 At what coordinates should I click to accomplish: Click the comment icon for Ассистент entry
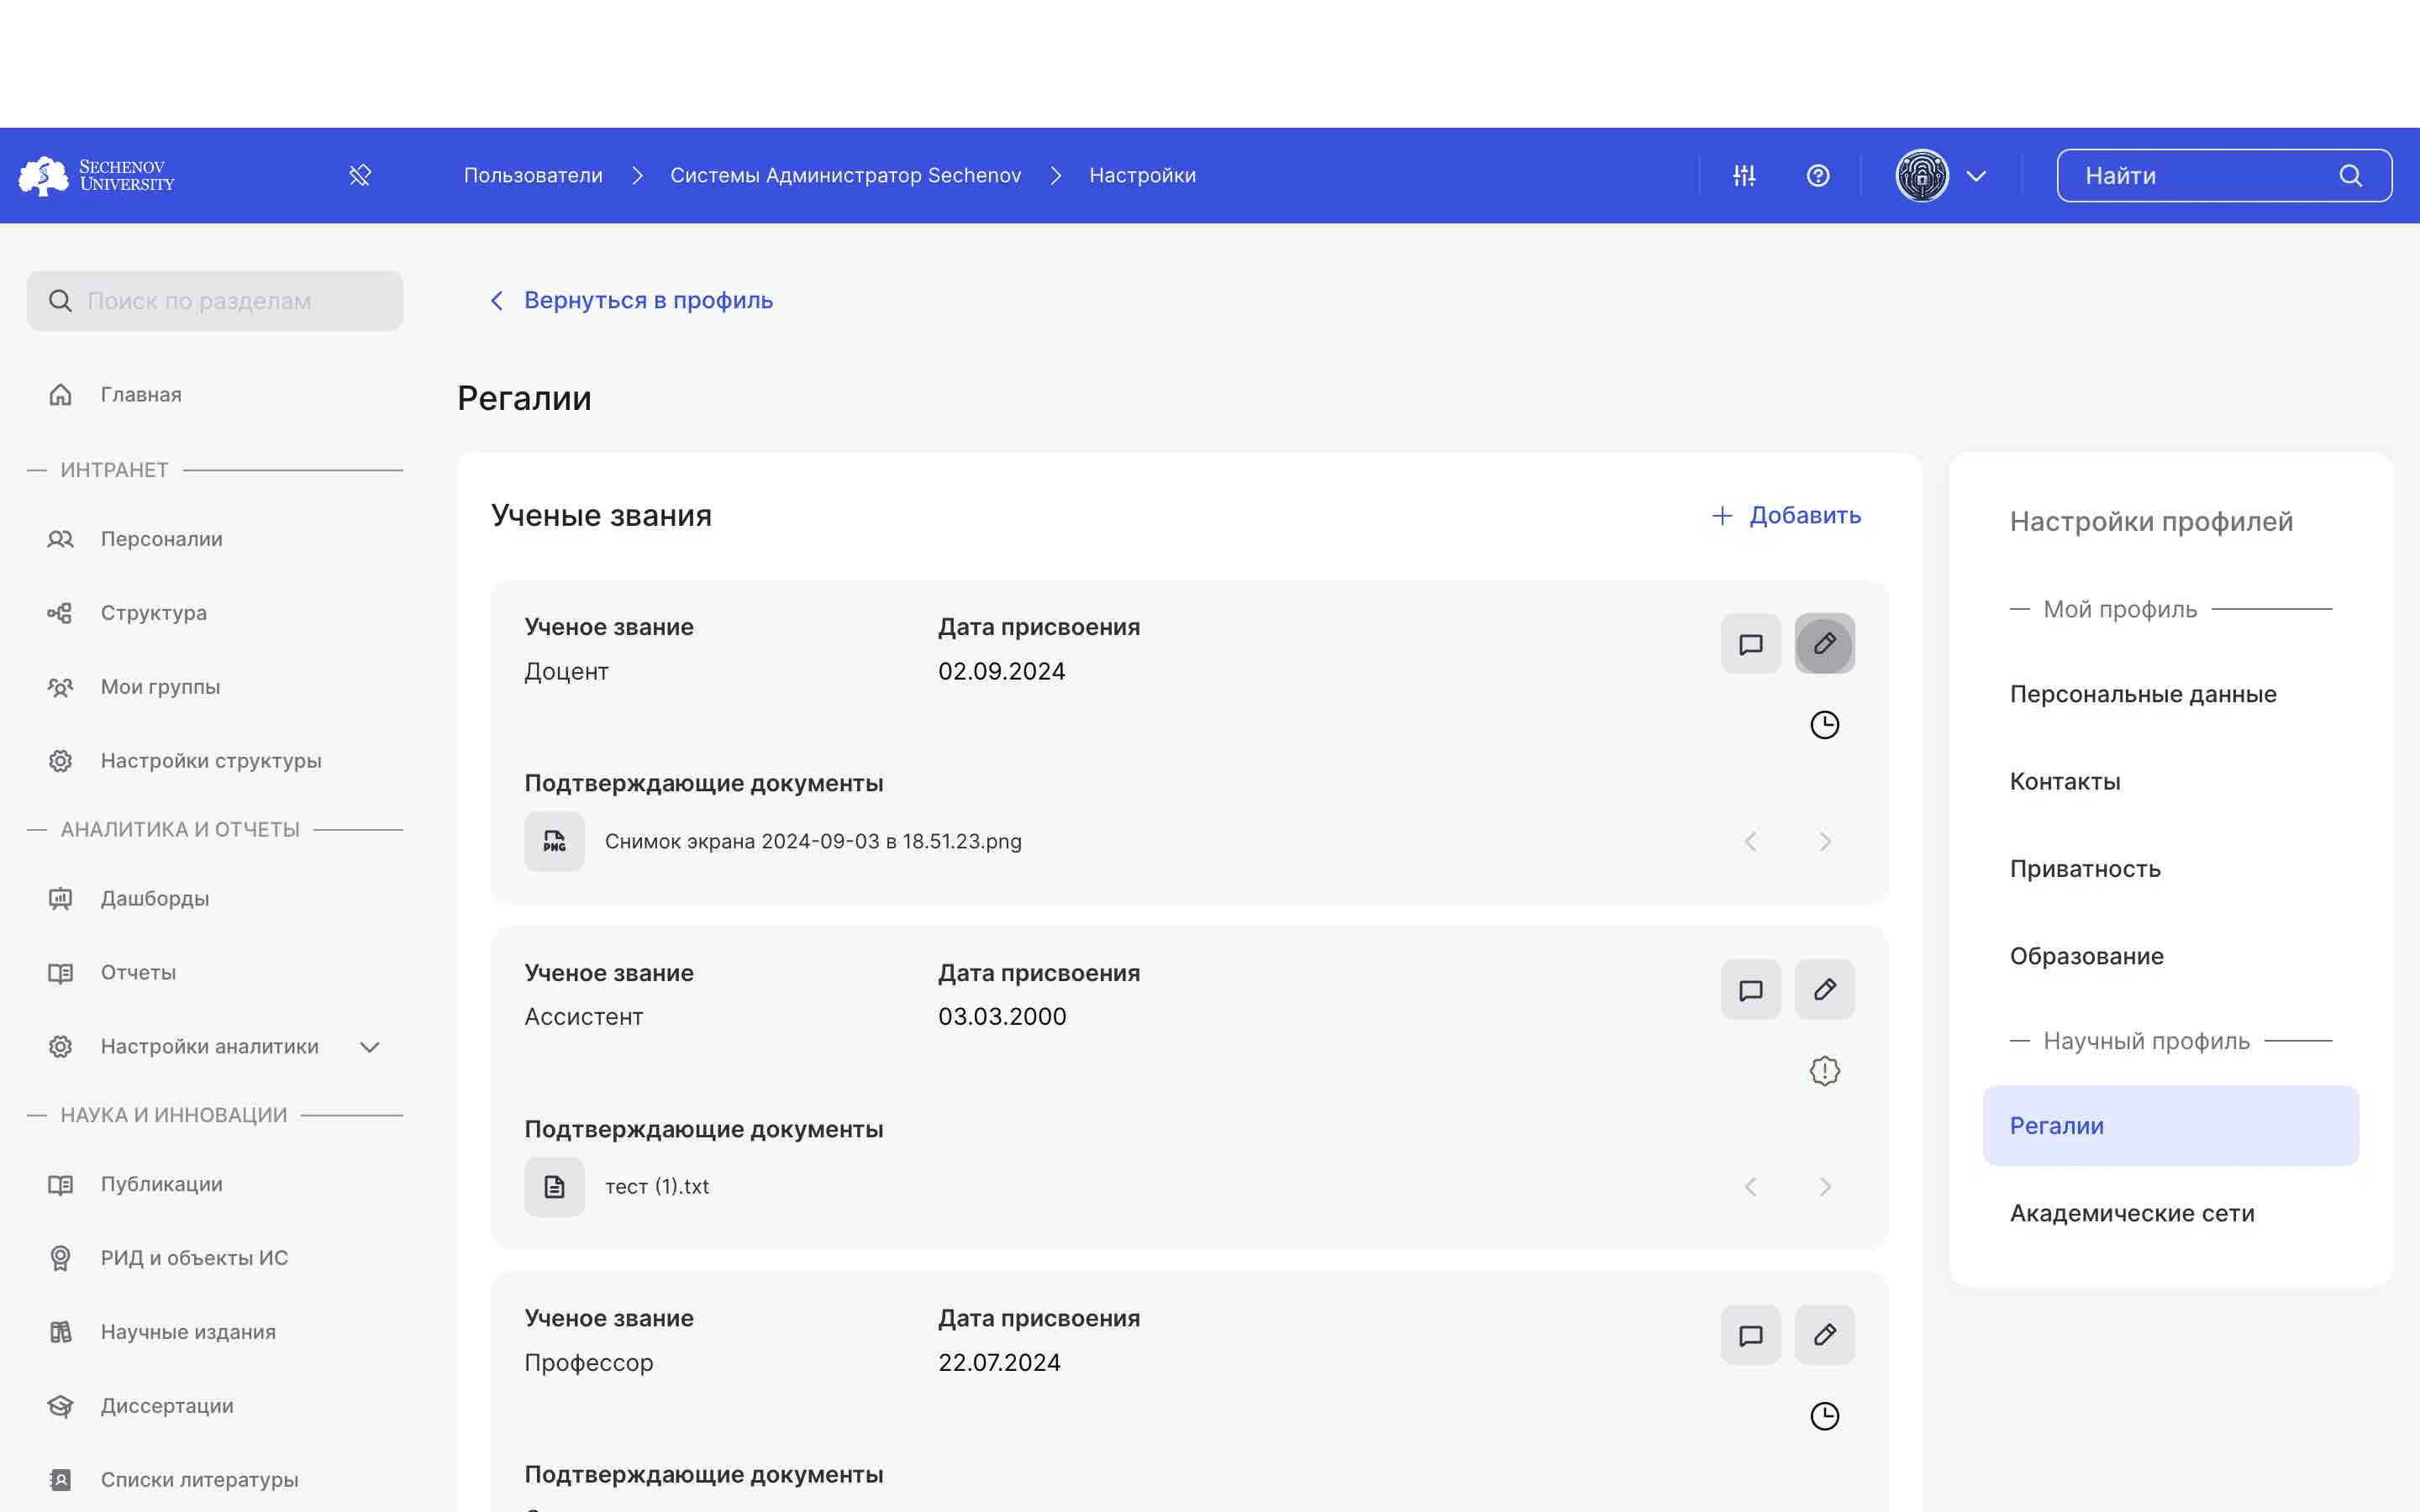[1751, 988]
